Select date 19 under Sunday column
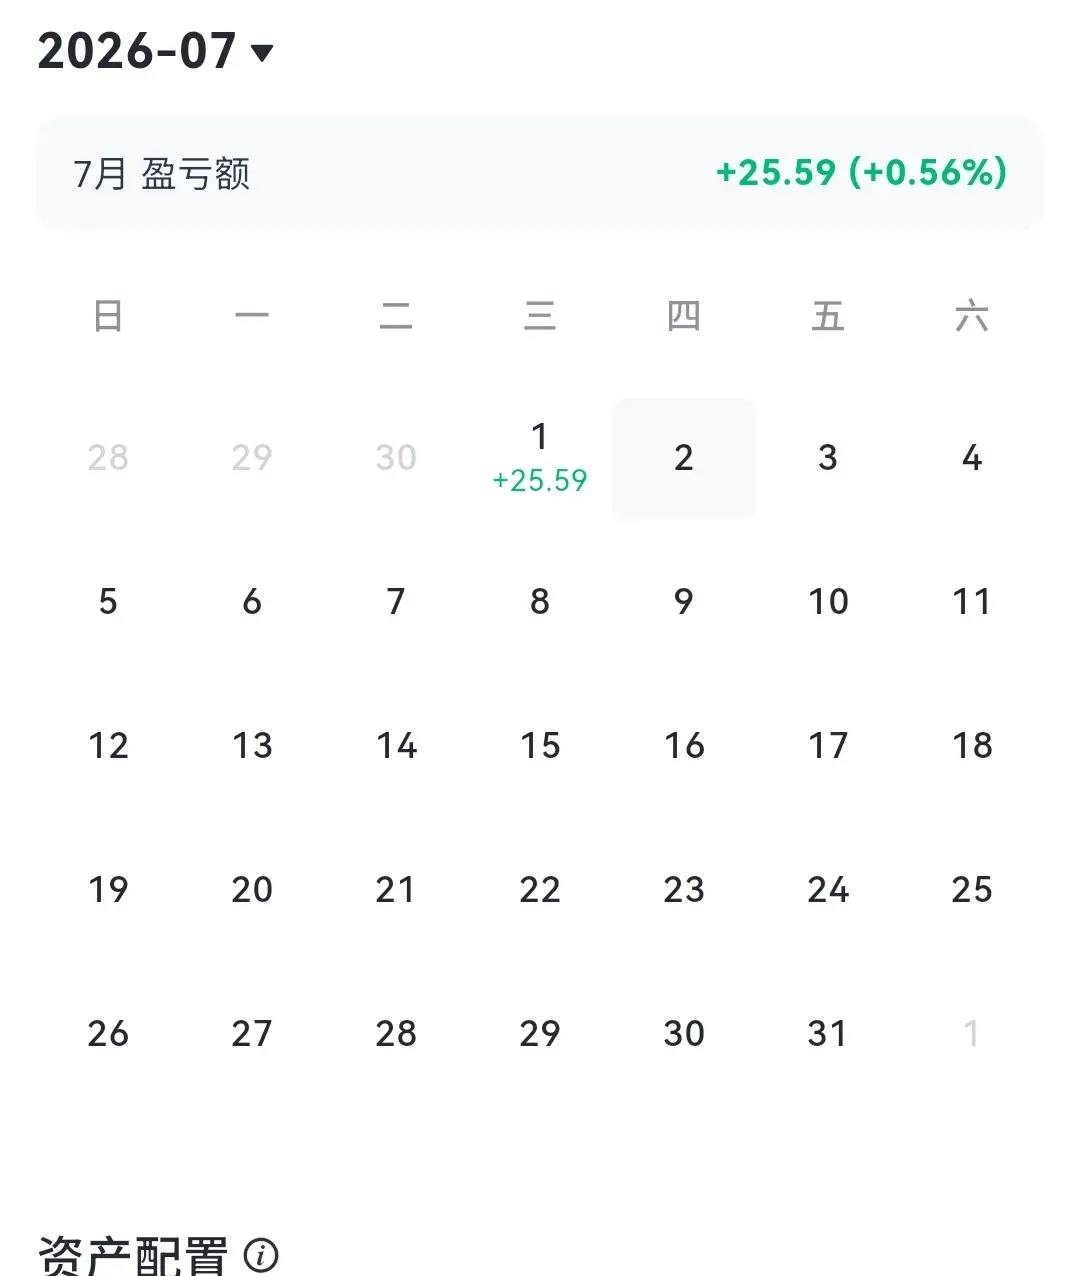 tap(108, 890)
